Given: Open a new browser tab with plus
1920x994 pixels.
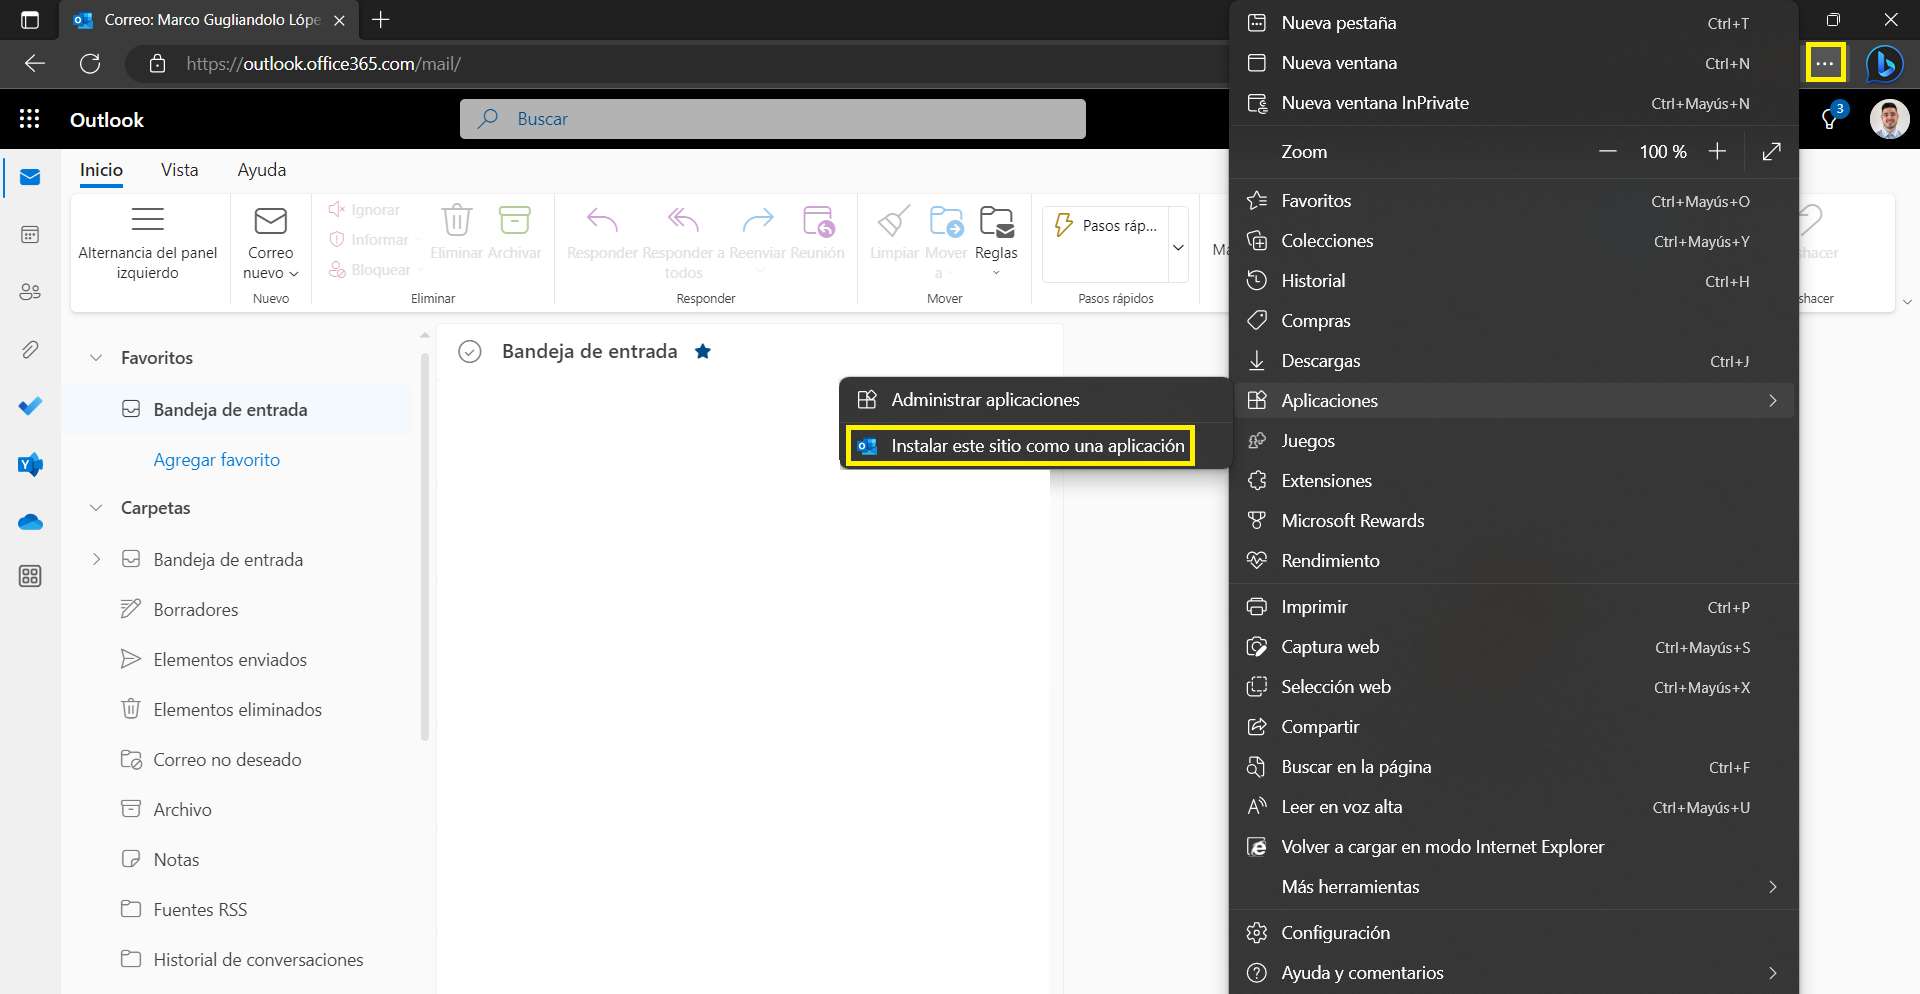Looking at the screenshot, I should (380, 19).
